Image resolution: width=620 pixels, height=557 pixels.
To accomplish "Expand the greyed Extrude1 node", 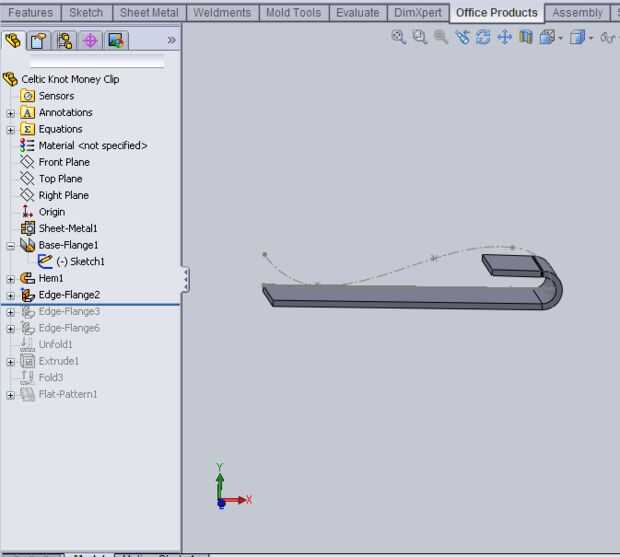I will [x=11, y=363].
